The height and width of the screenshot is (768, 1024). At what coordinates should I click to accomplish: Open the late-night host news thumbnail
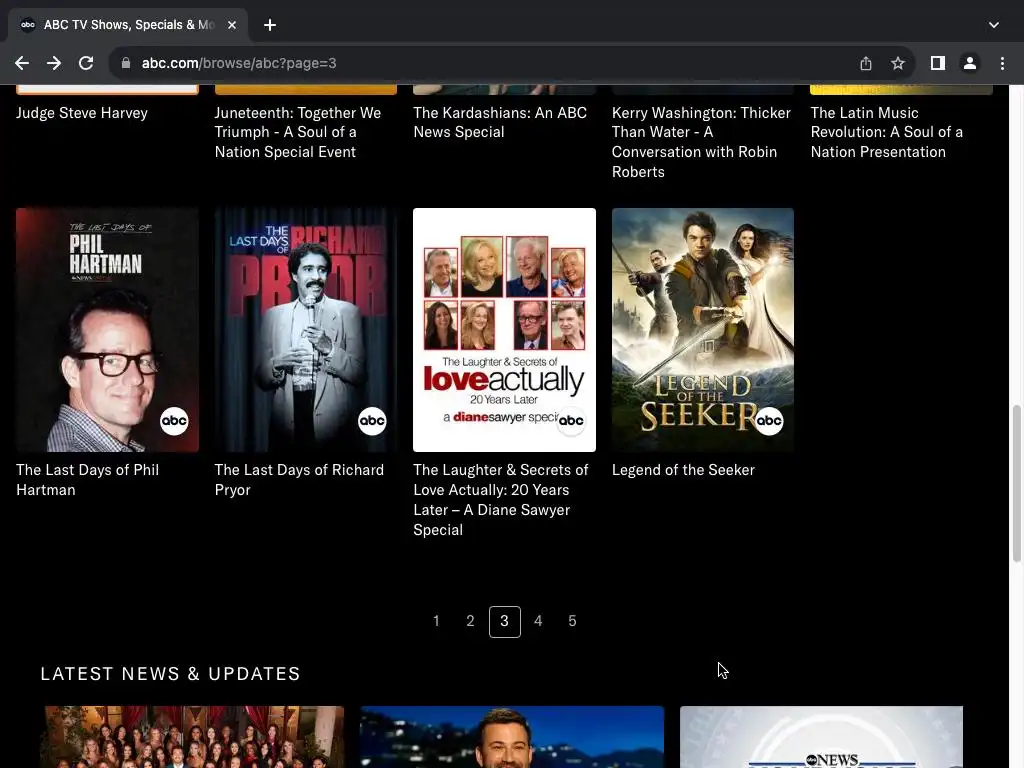(512, 737)
